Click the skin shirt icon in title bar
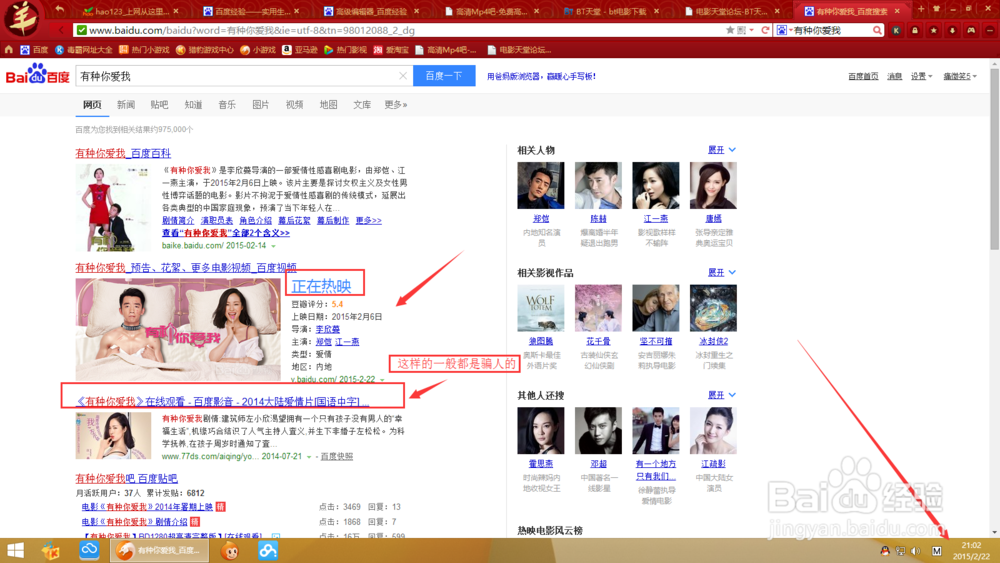 936,10
